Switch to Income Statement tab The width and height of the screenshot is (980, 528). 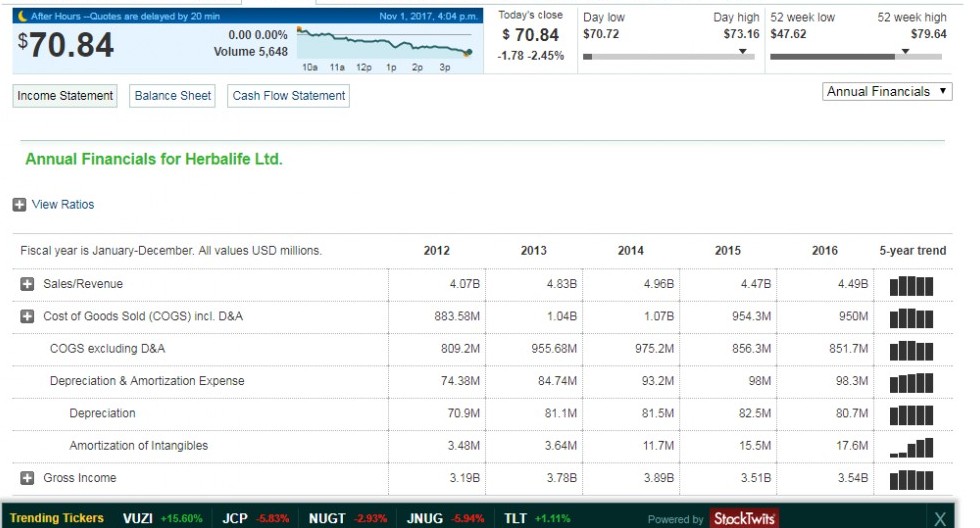pos(65,96)
